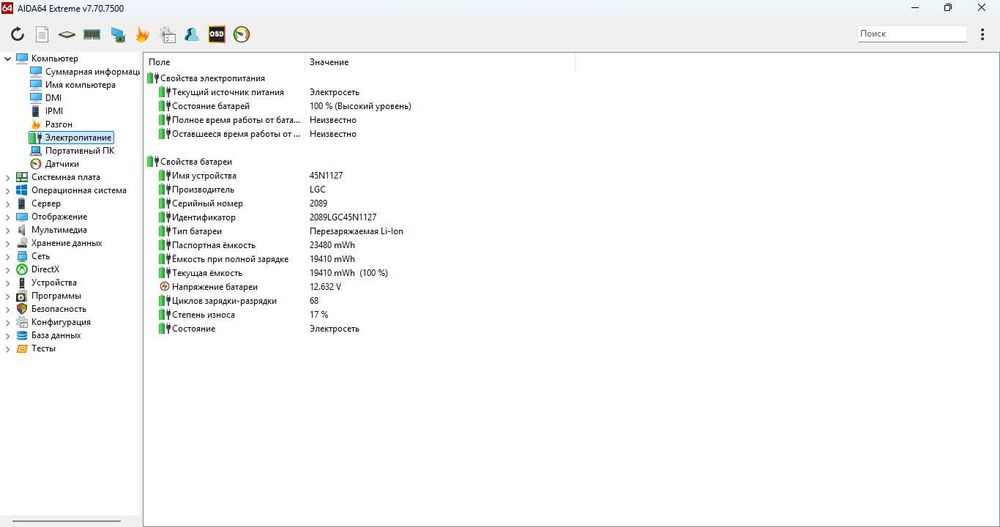Select Безопасность in the sidebar
Screen dimensions: 1000x527
[59, 309]
